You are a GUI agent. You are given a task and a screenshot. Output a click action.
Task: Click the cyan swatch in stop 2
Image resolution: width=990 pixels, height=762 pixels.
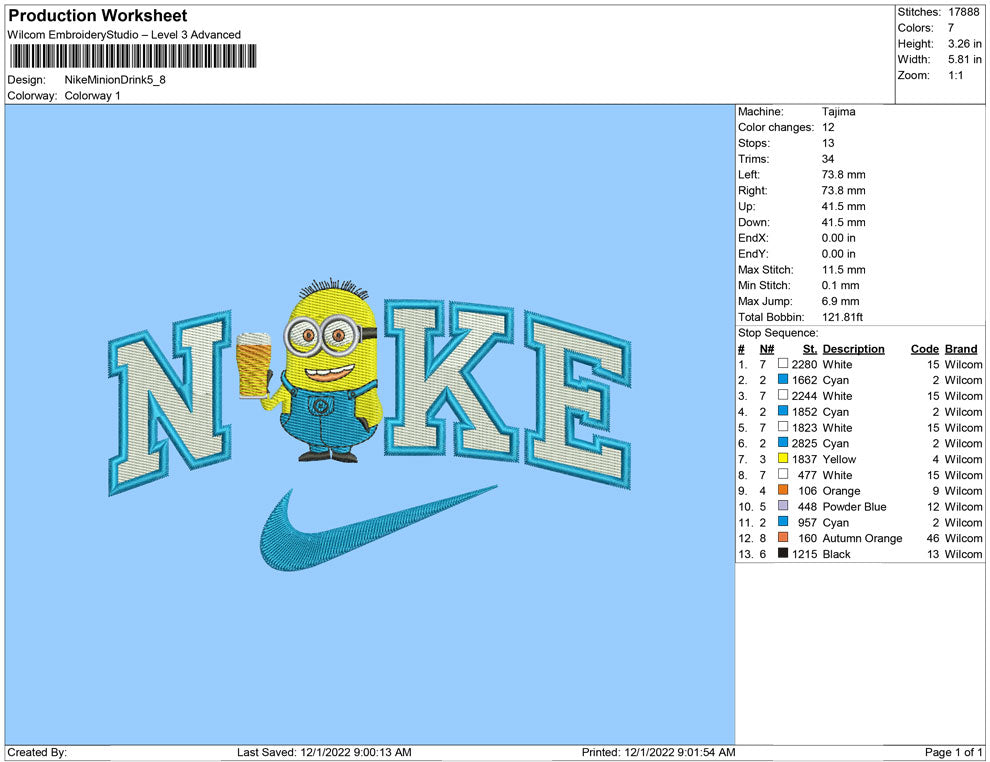coord(783,380)
